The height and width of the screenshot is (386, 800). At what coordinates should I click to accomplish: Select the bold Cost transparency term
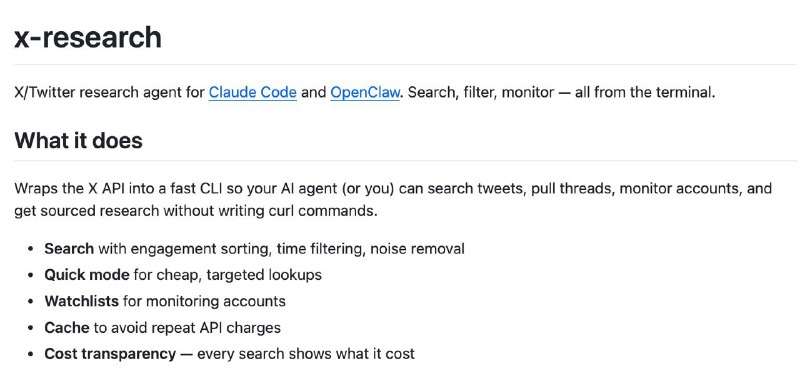[110, 353]
